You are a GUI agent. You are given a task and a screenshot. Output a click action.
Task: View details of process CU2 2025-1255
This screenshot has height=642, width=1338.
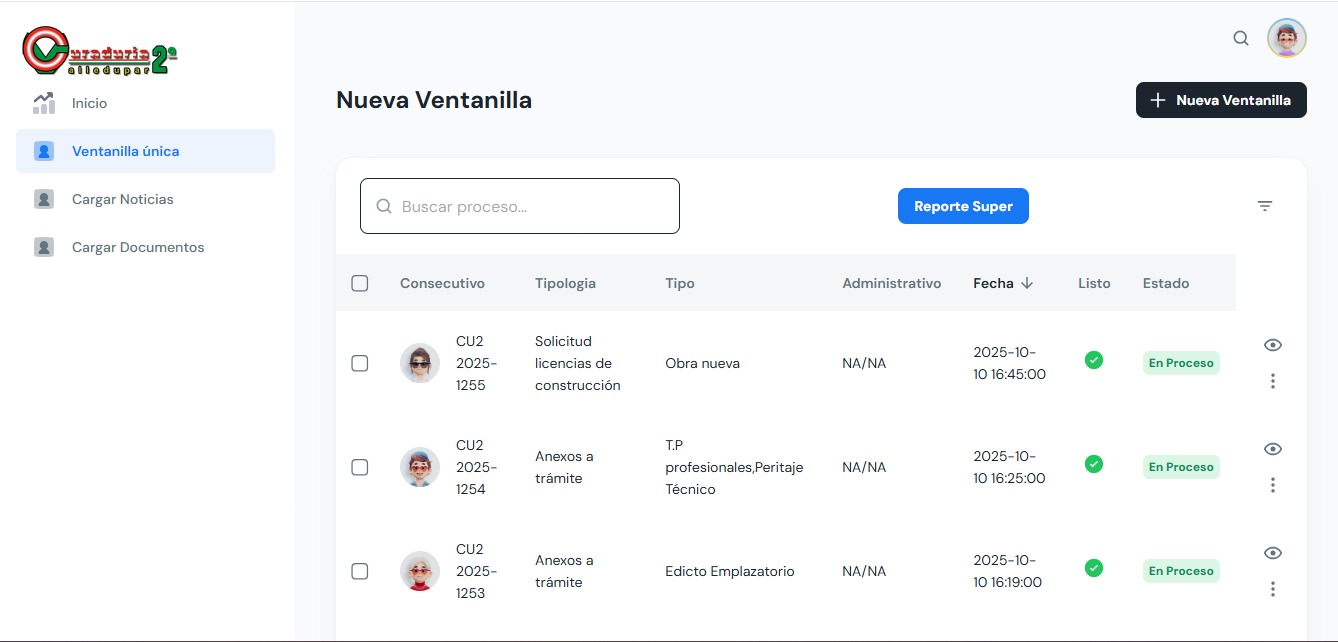1272,345
